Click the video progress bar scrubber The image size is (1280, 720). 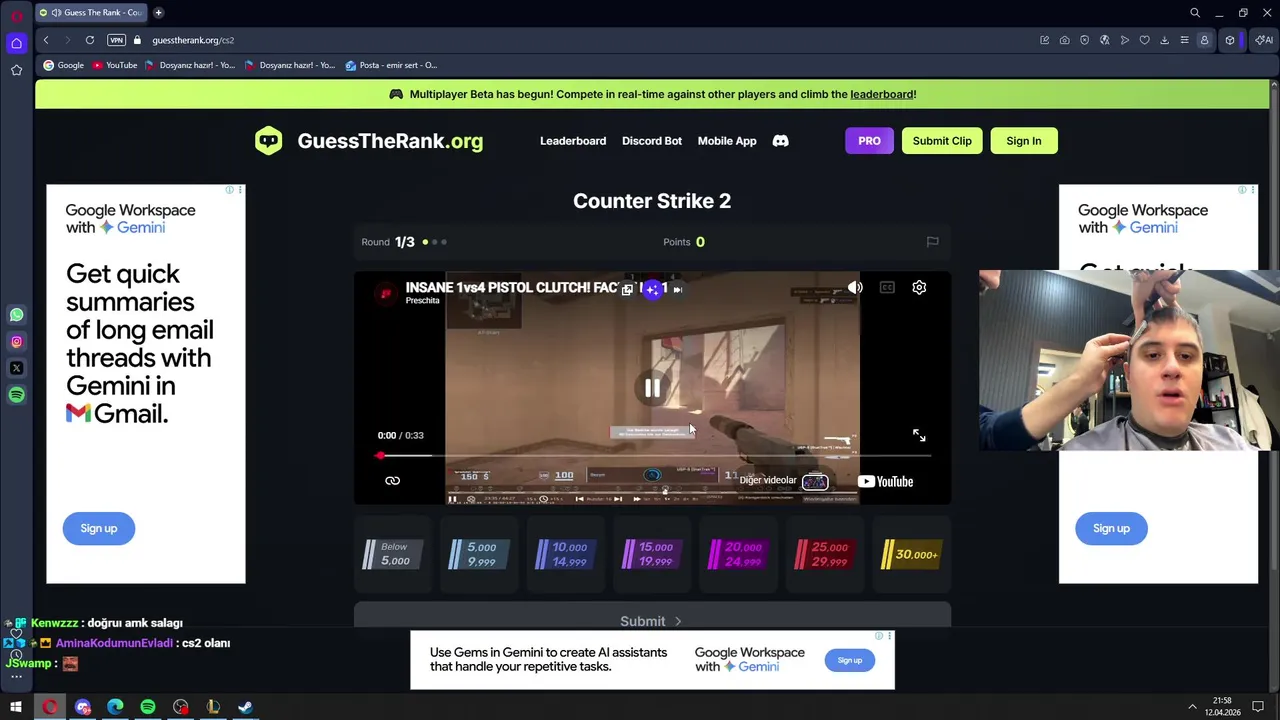tap(380, 456)
